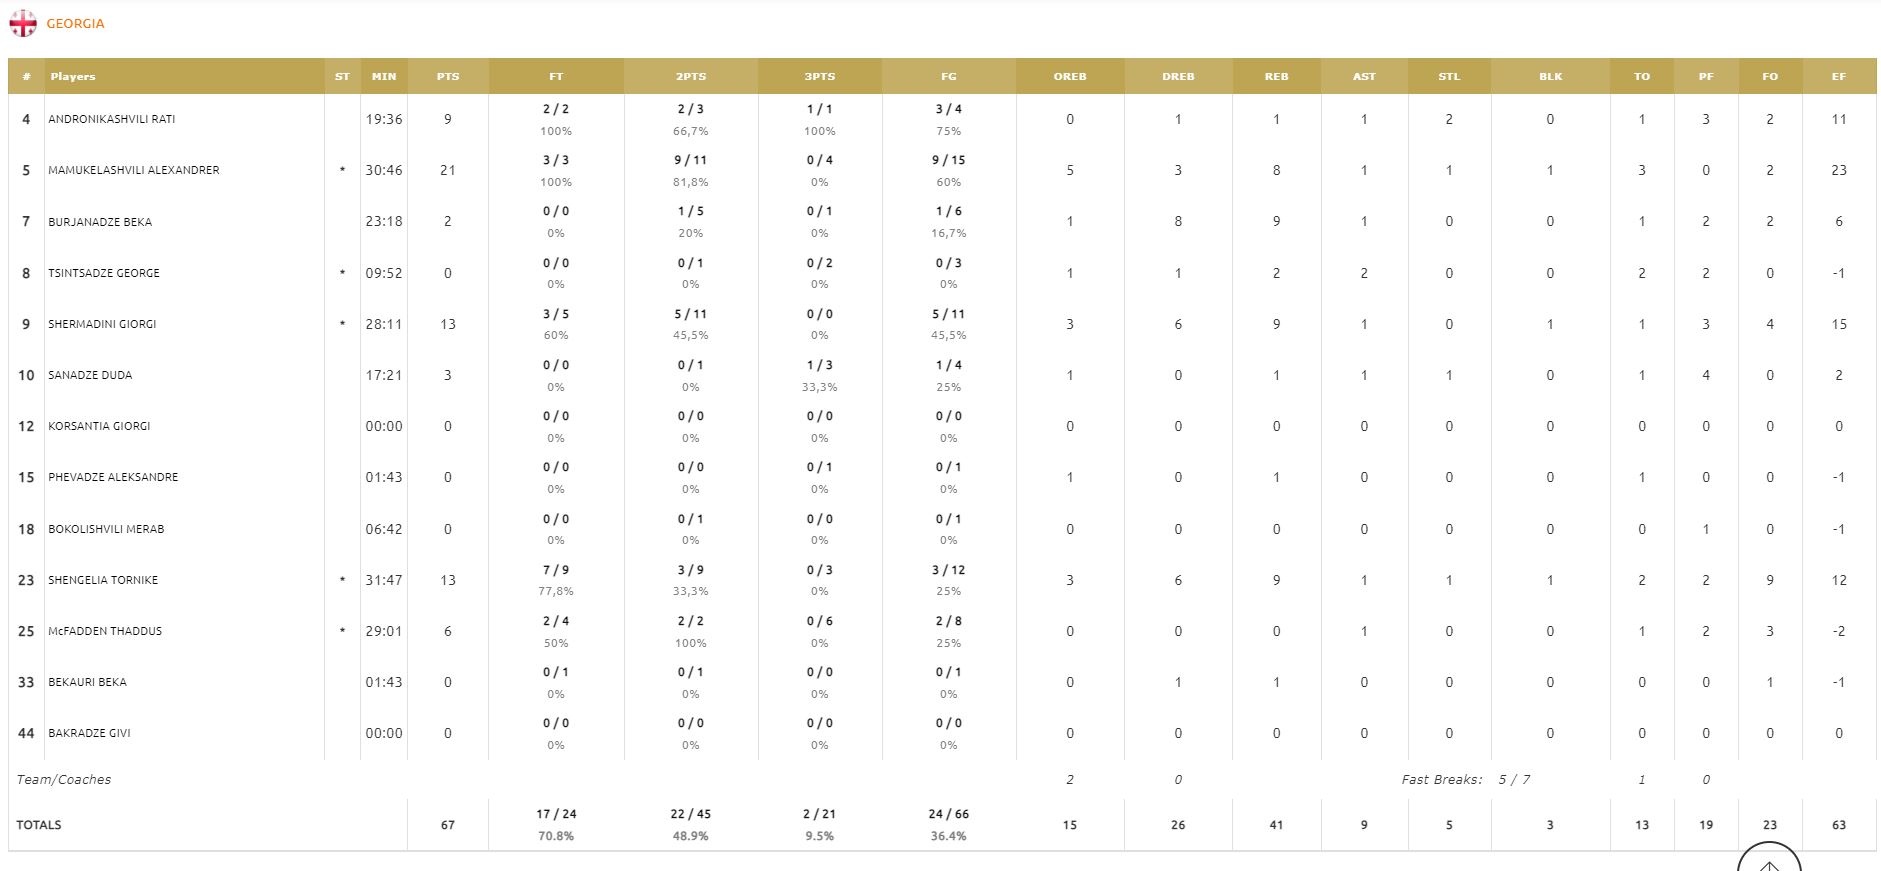Click the Georgia flag icon

point(23,23)
